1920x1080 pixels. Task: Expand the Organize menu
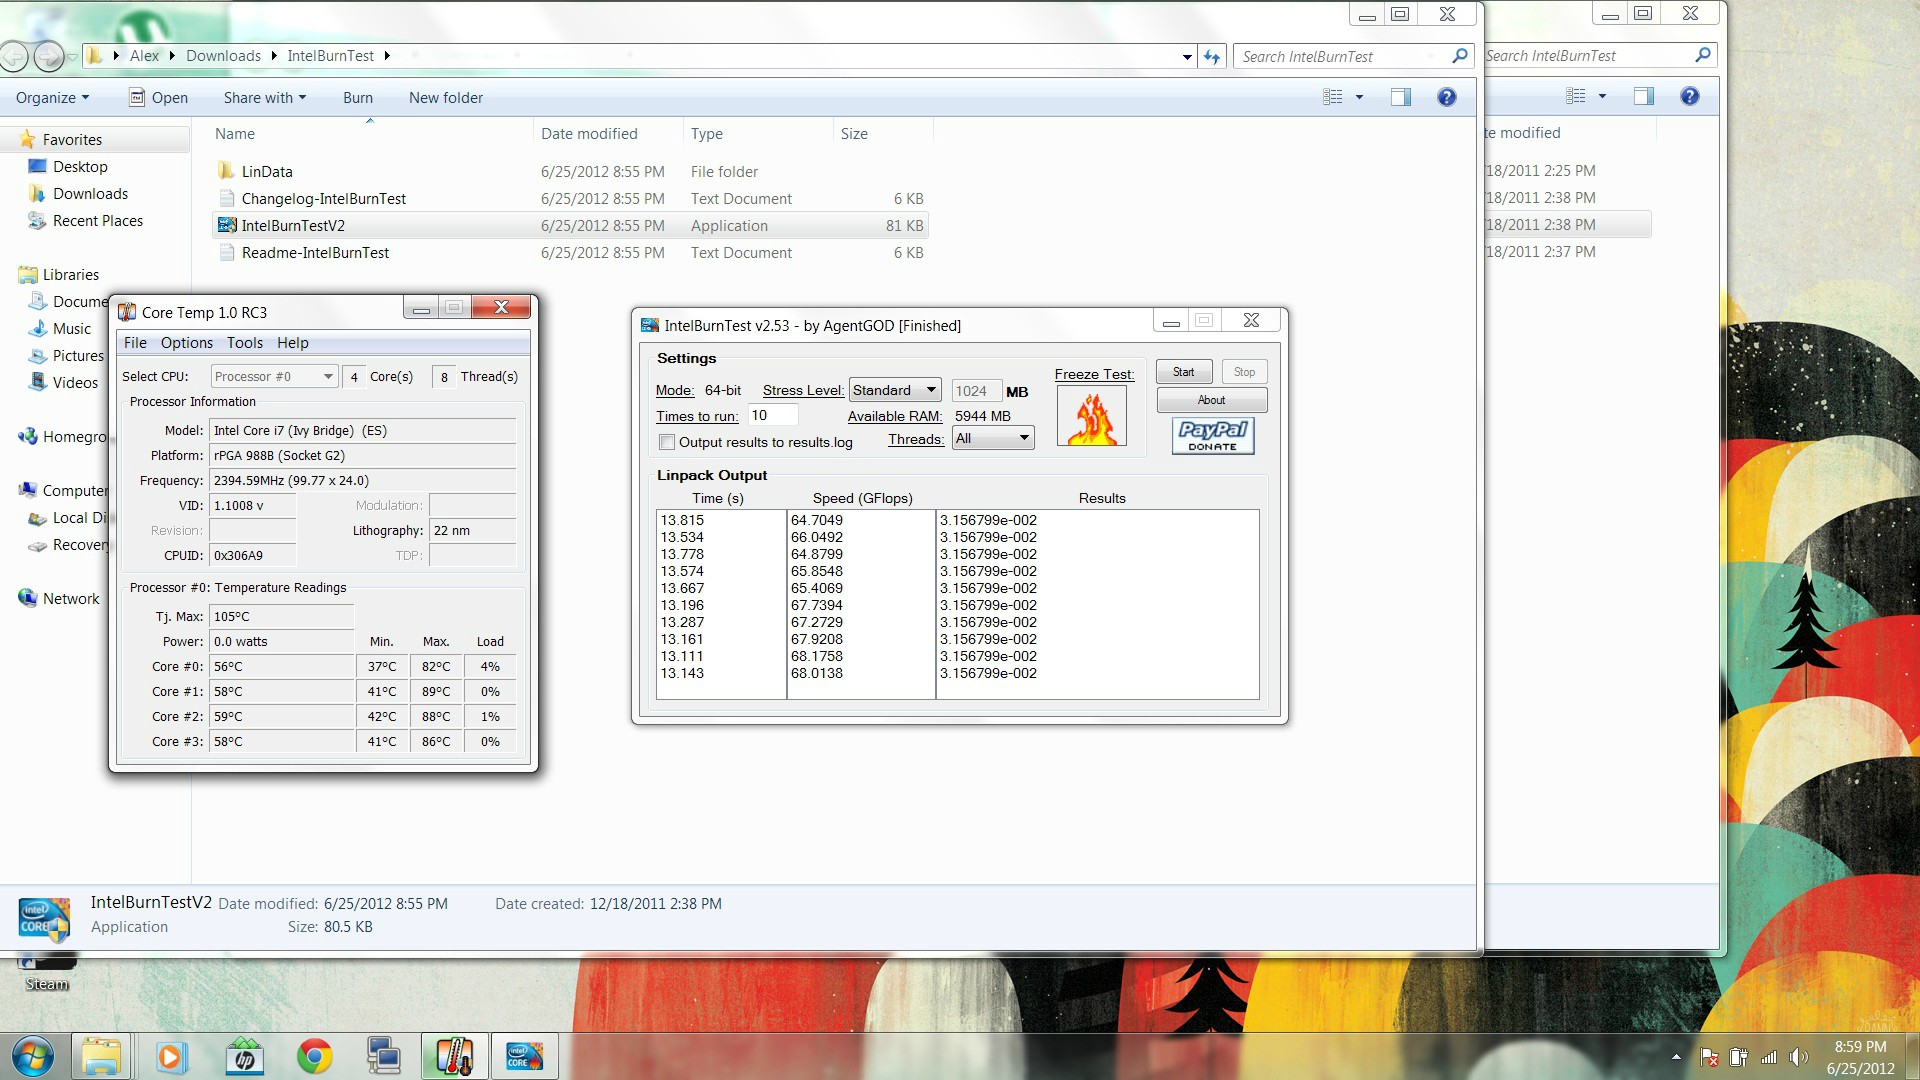pos(52,97)
